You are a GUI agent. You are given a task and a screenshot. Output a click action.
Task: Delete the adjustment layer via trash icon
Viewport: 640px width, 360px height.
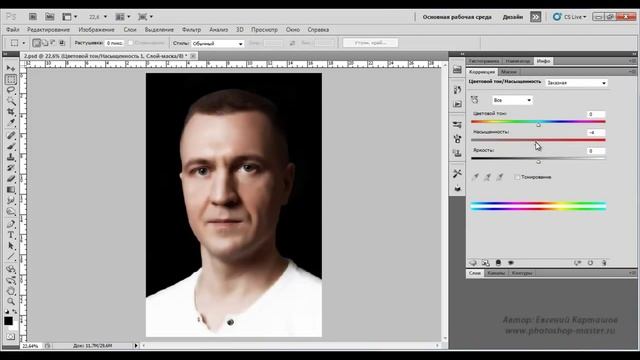coord(604,263)
